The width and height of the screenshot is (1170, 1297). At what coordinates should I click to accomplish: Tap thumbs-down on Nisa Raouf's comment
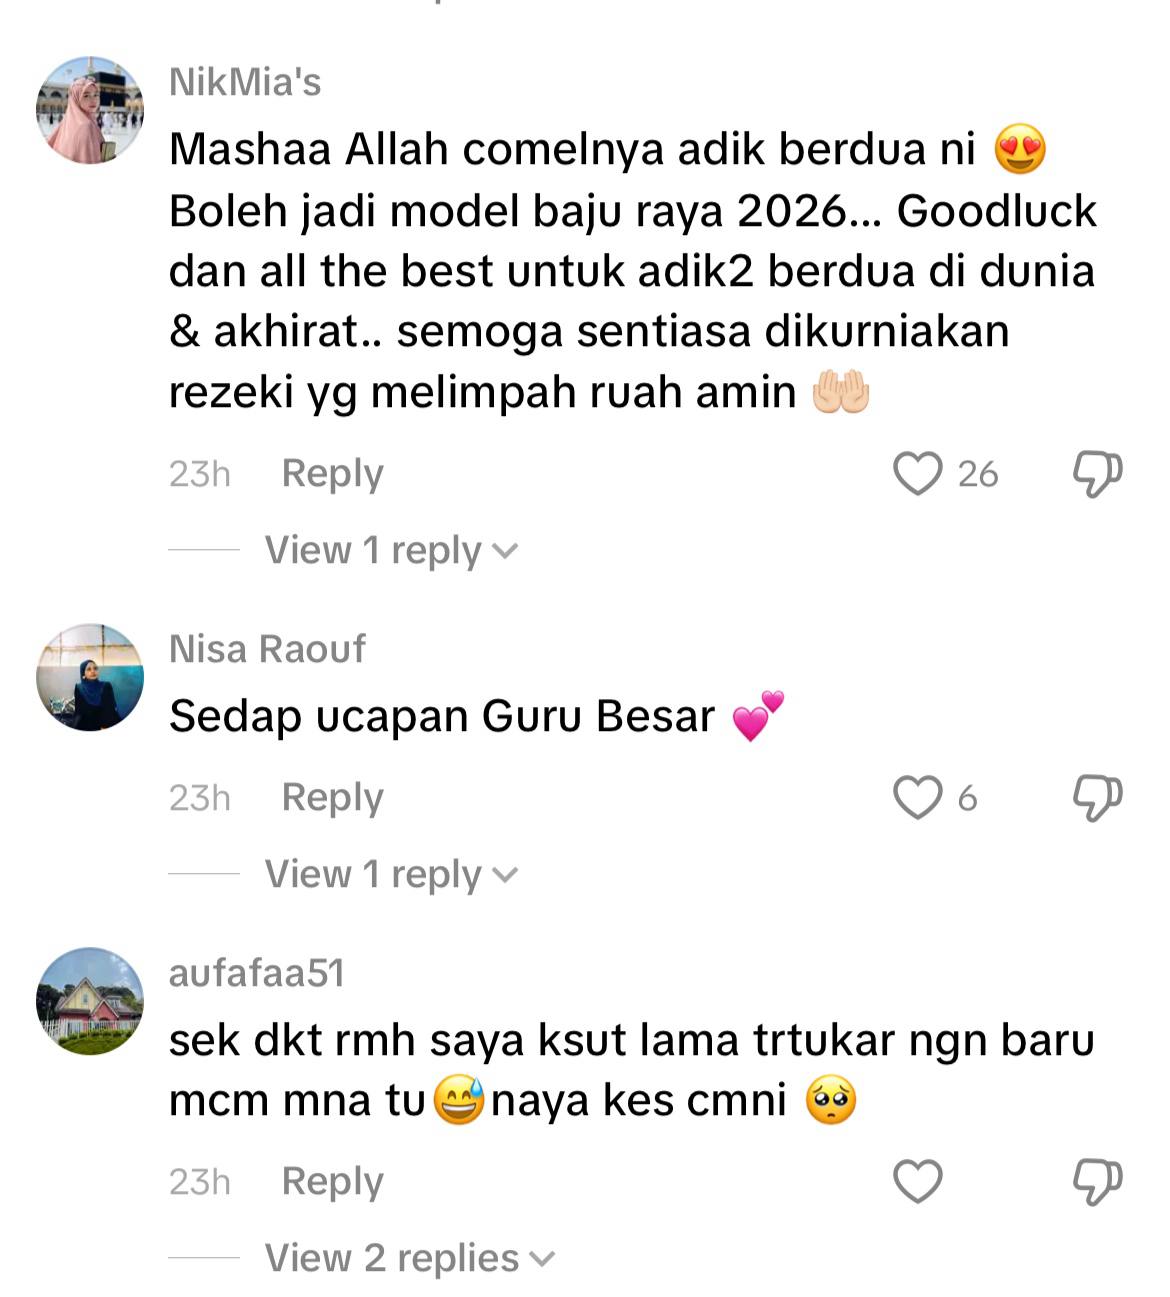pyautogui.click(x=1097, y=798)
